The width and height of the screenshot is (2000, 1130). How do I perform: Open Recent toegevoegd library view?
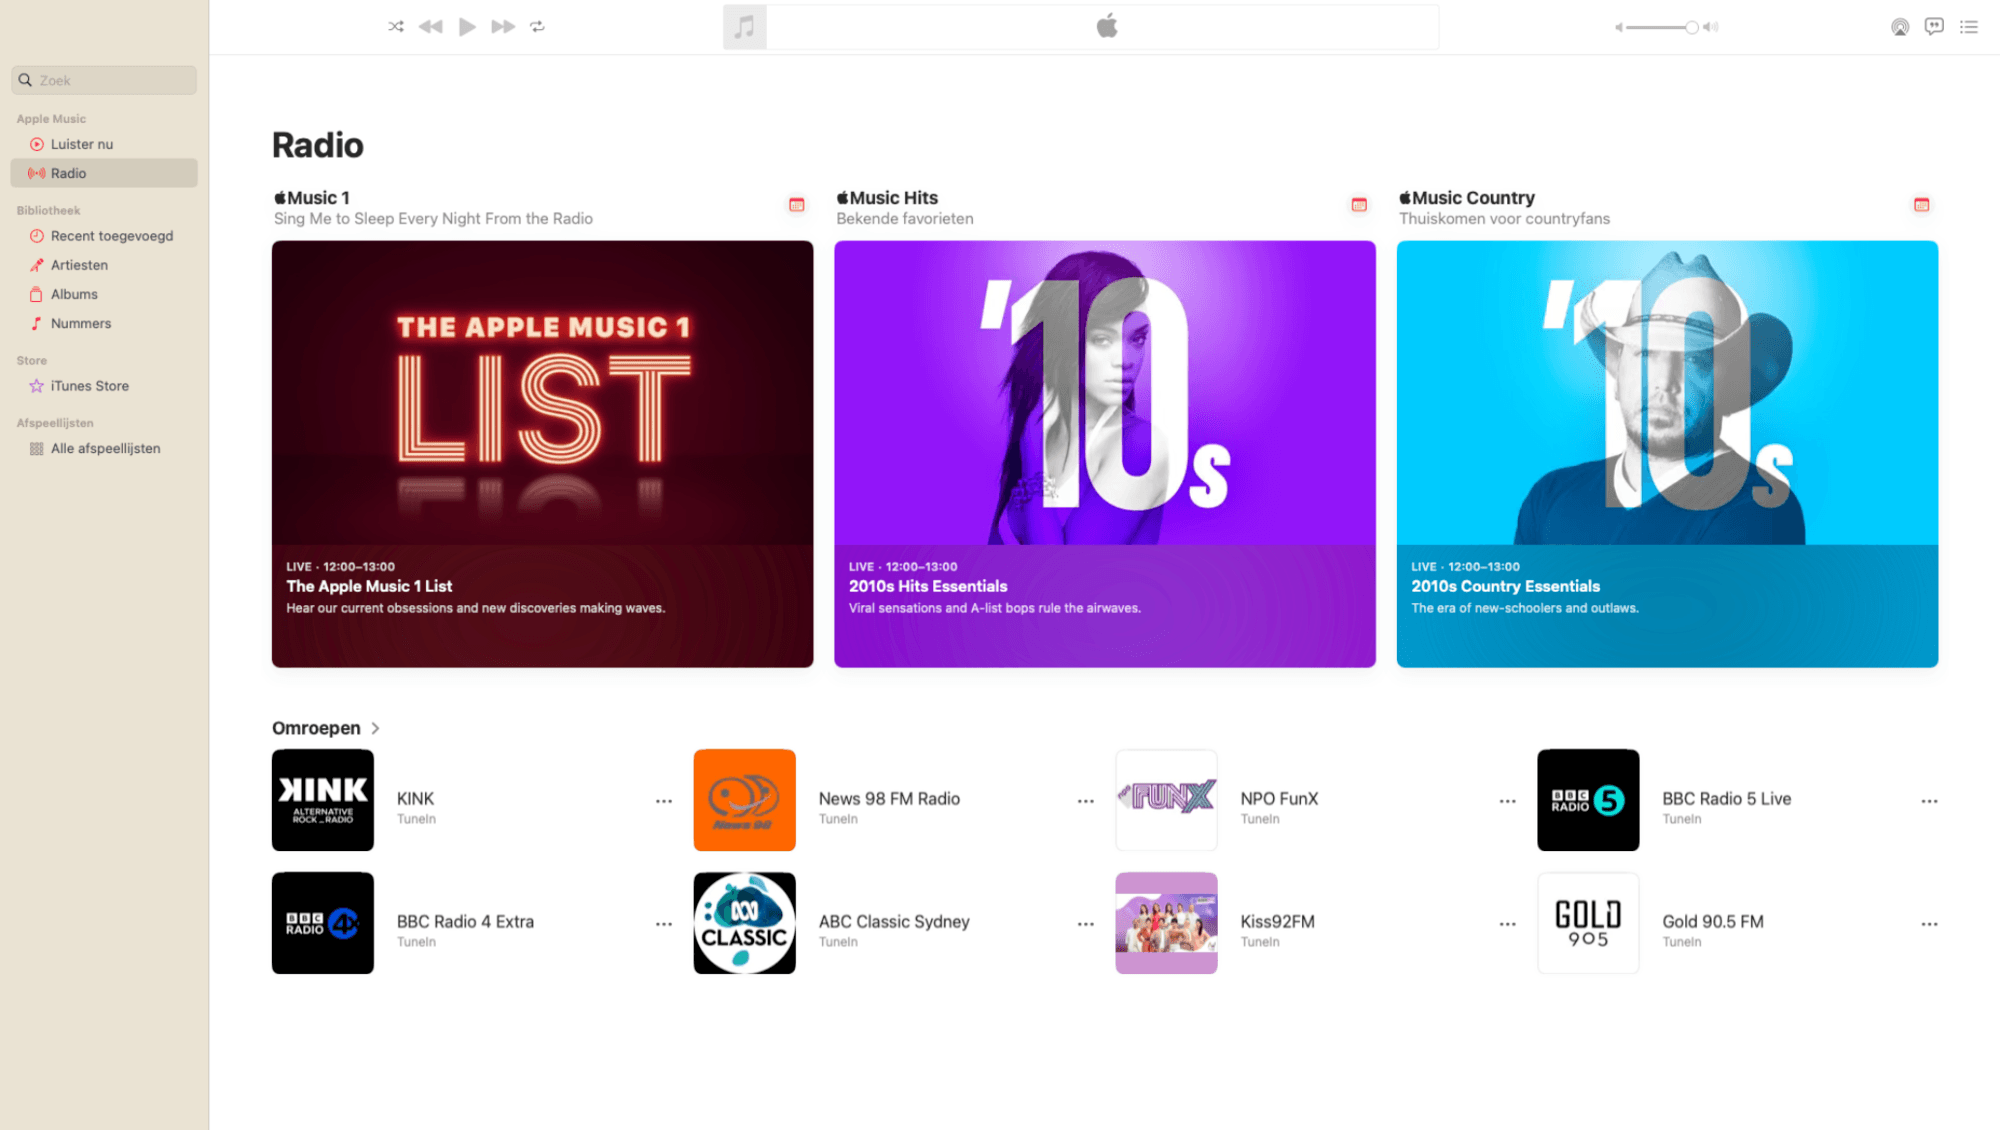point(104,236)
